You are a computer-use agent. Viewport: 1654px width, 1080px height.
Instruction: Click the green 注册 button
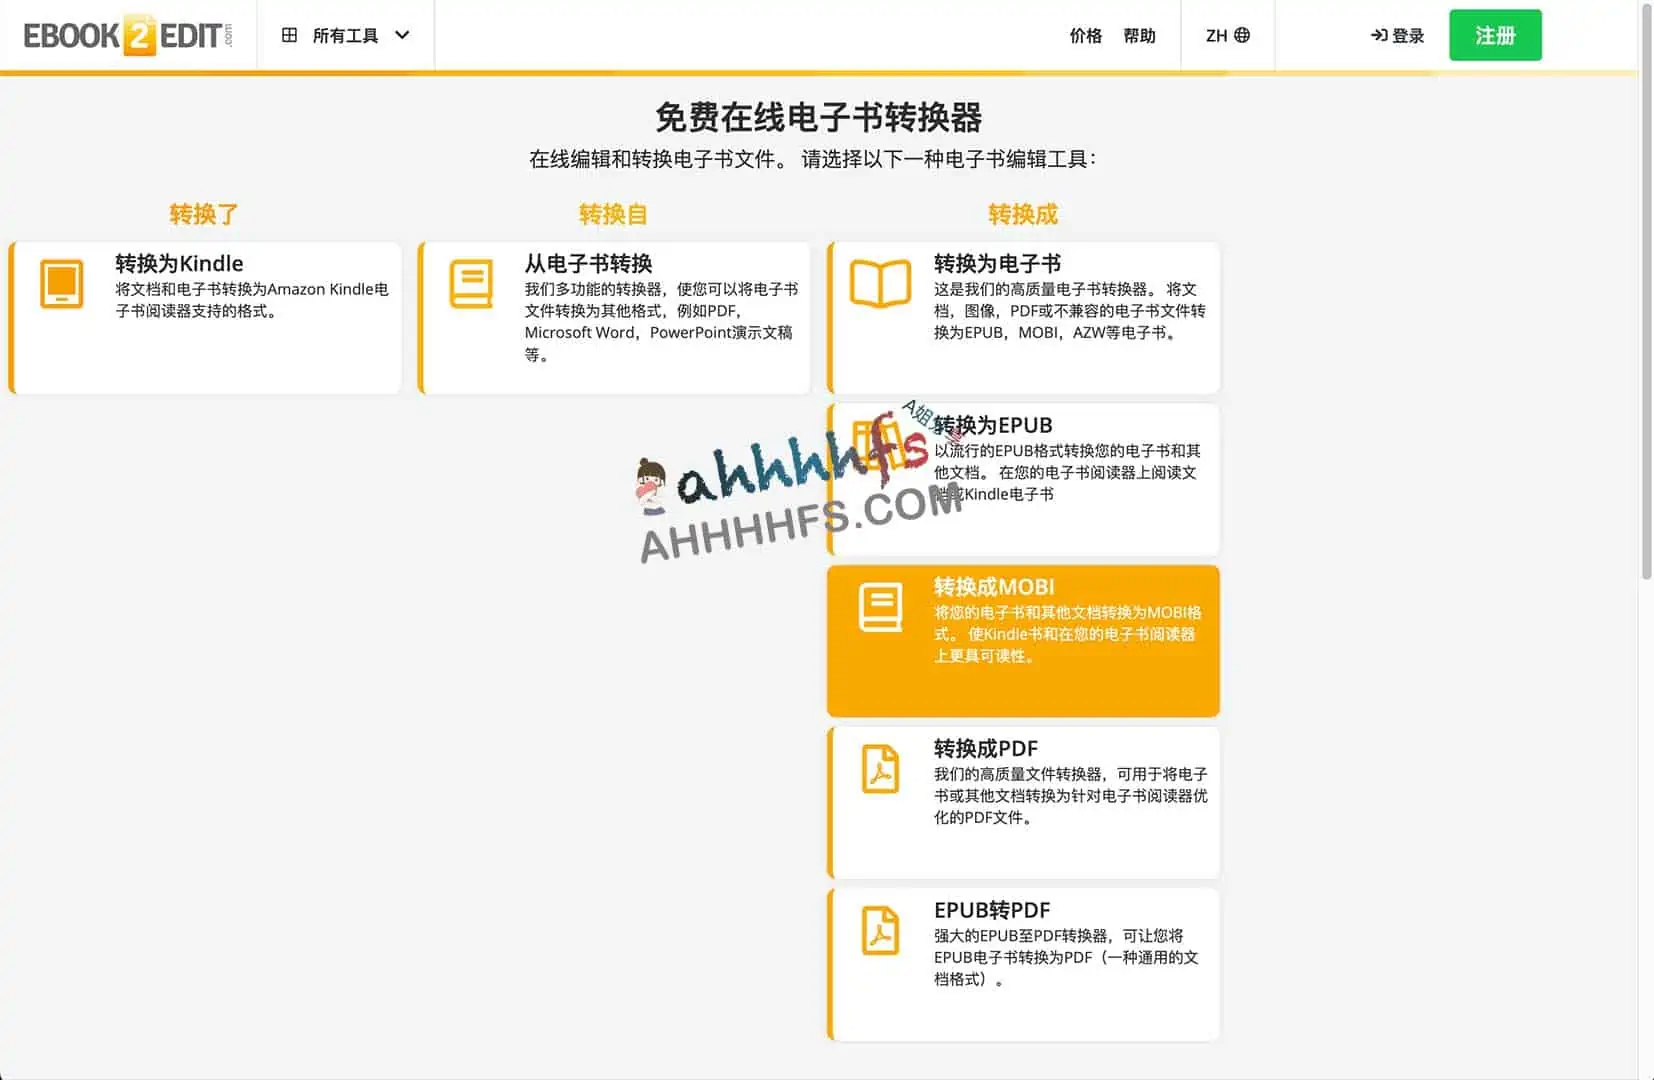(x=1494, y=34)
